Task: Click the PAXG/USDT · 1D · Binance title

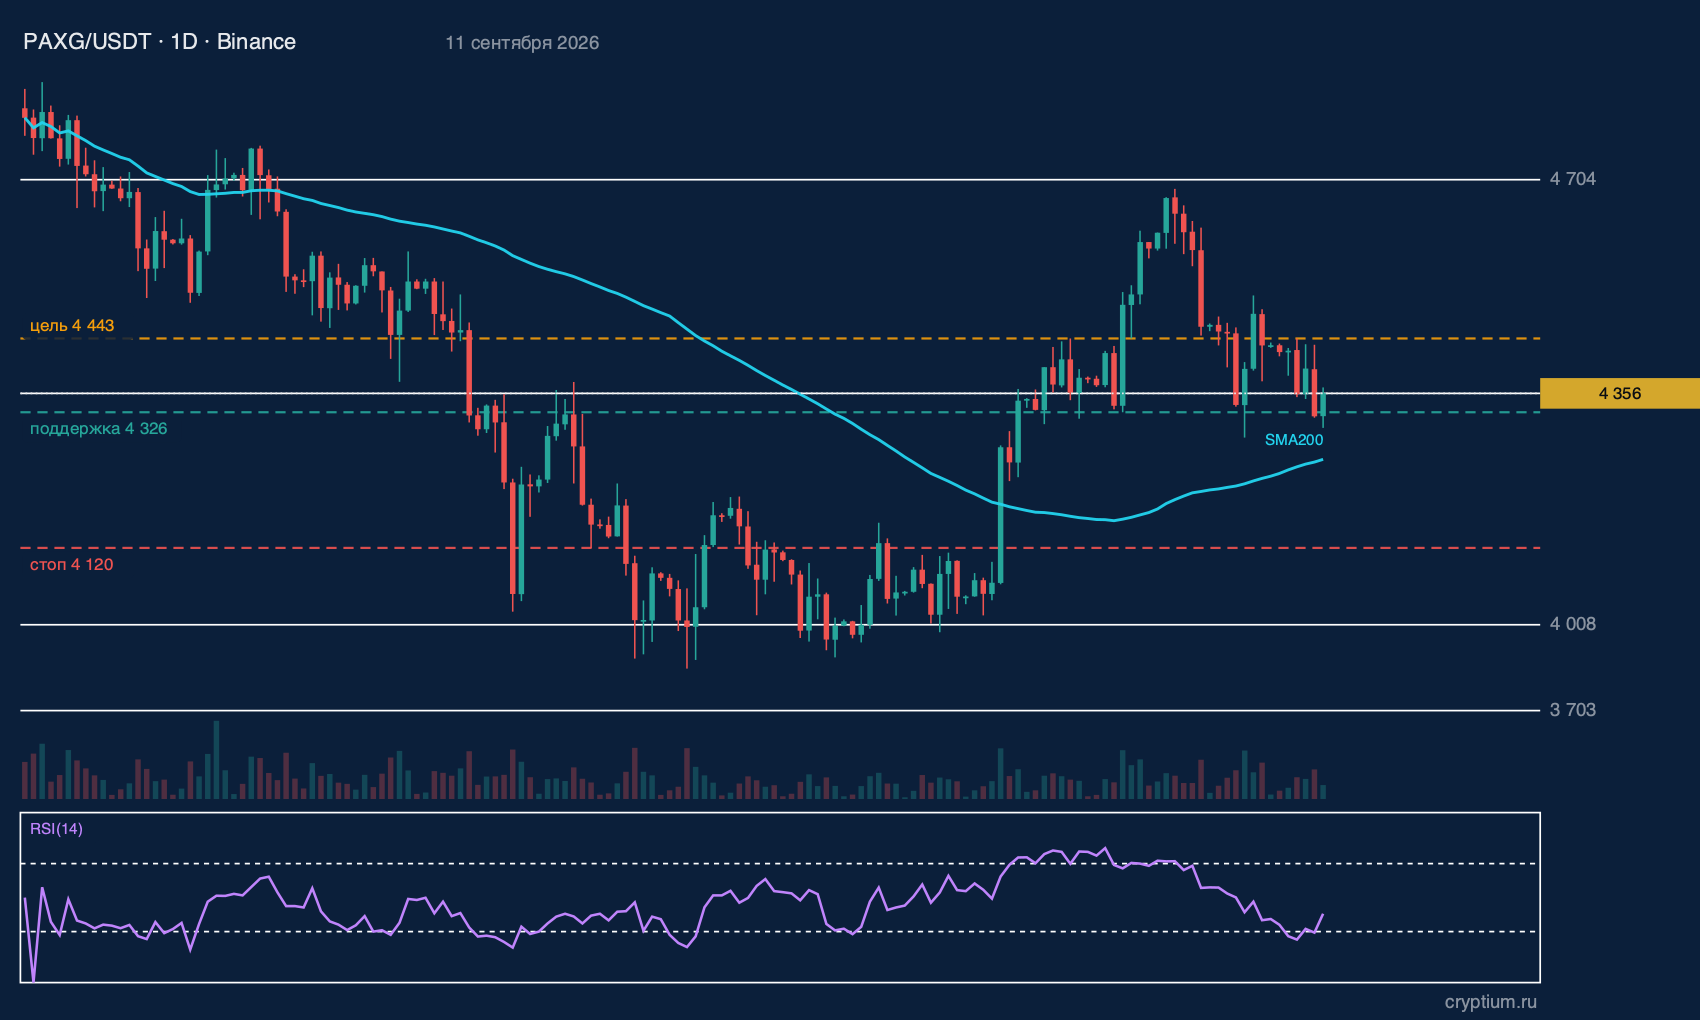Action: [159, 42]
